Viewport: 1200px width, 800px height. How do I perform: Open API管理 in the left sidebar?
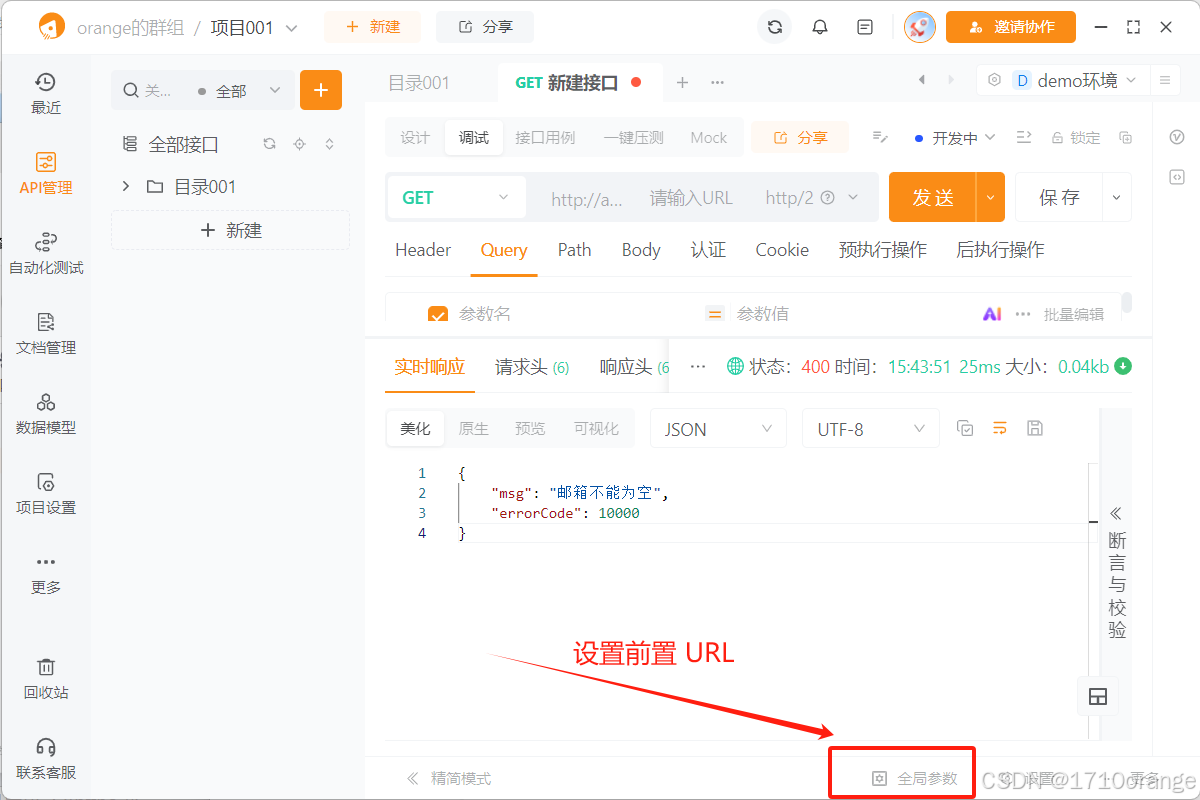46,174
